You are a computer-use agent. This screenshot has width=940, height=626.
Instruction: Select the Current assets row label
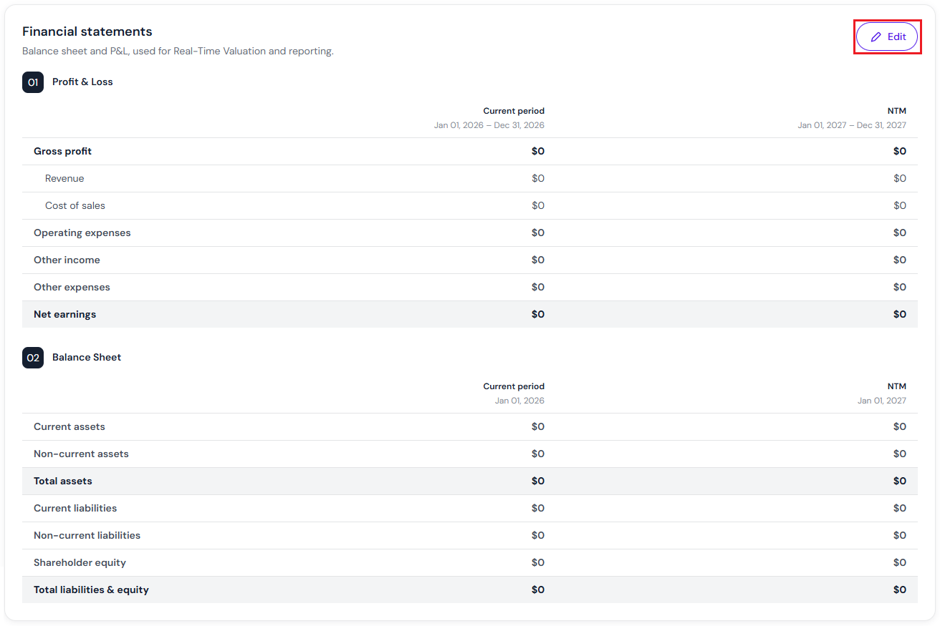click(x=69, y=426)
